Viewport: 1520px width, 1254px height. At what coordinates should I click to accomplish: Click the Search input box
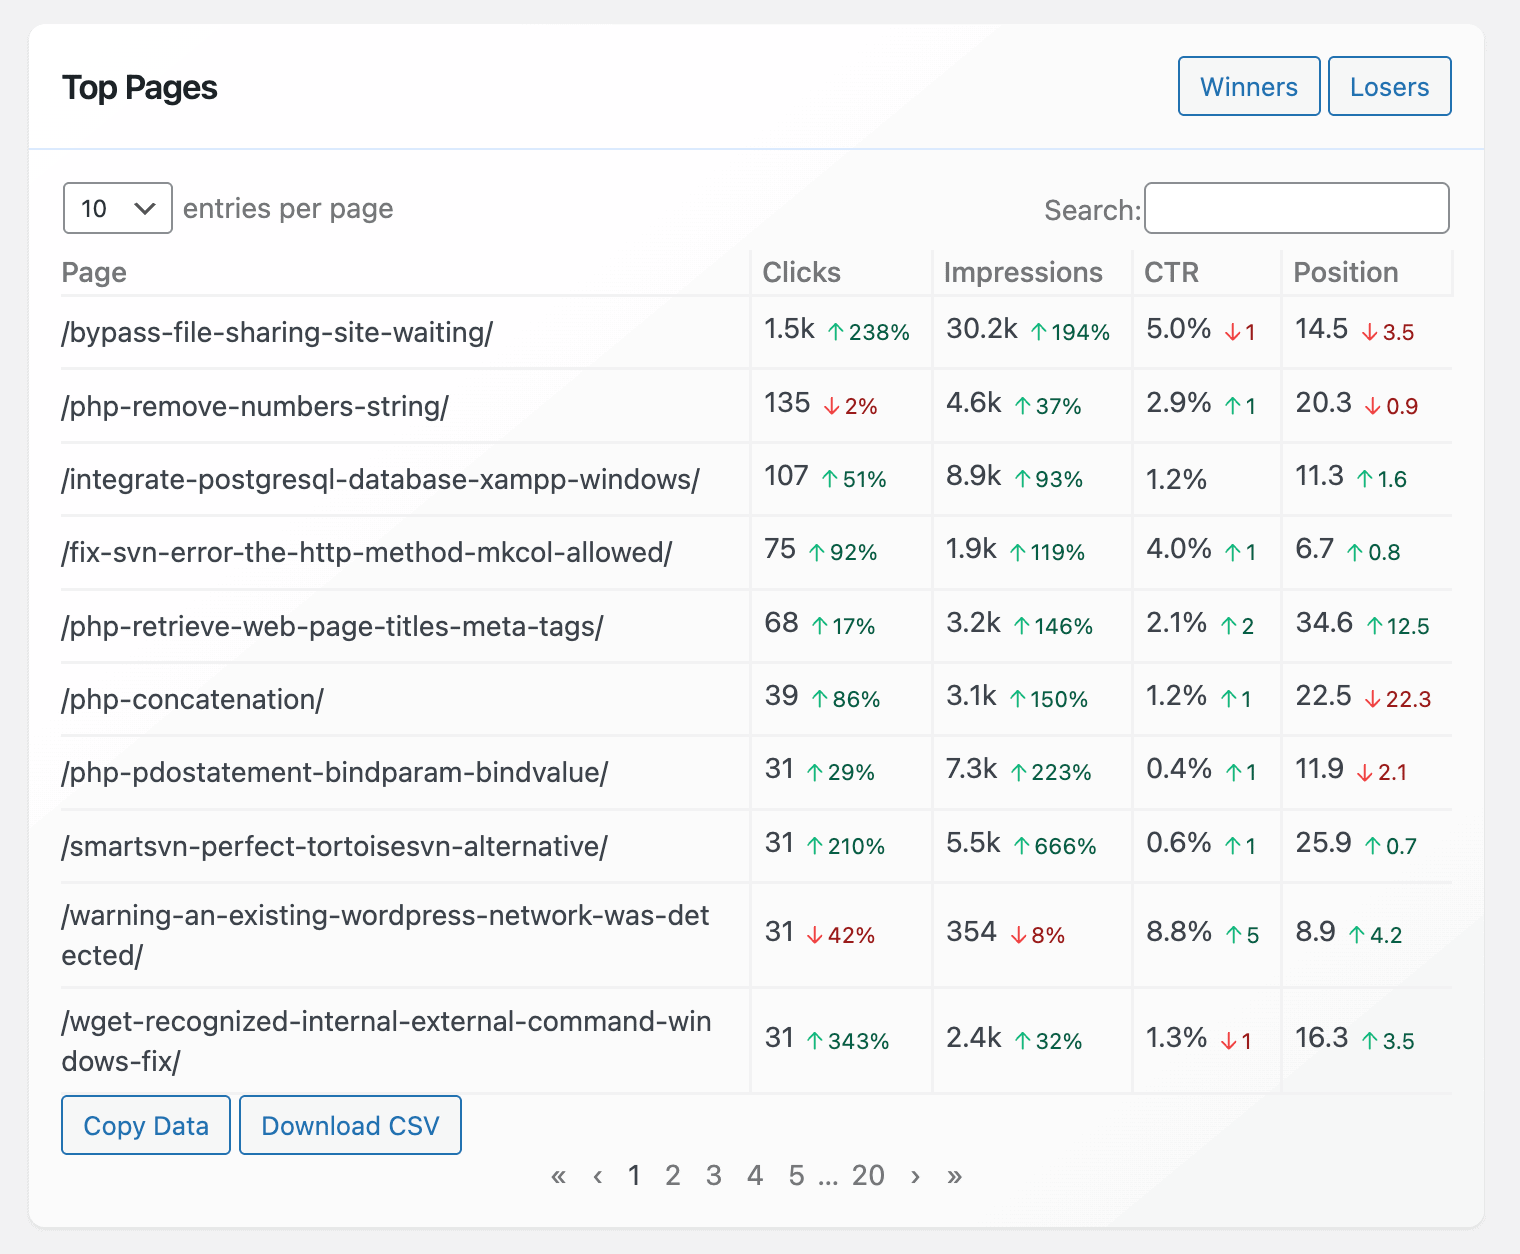click(x=1297, y=208)
